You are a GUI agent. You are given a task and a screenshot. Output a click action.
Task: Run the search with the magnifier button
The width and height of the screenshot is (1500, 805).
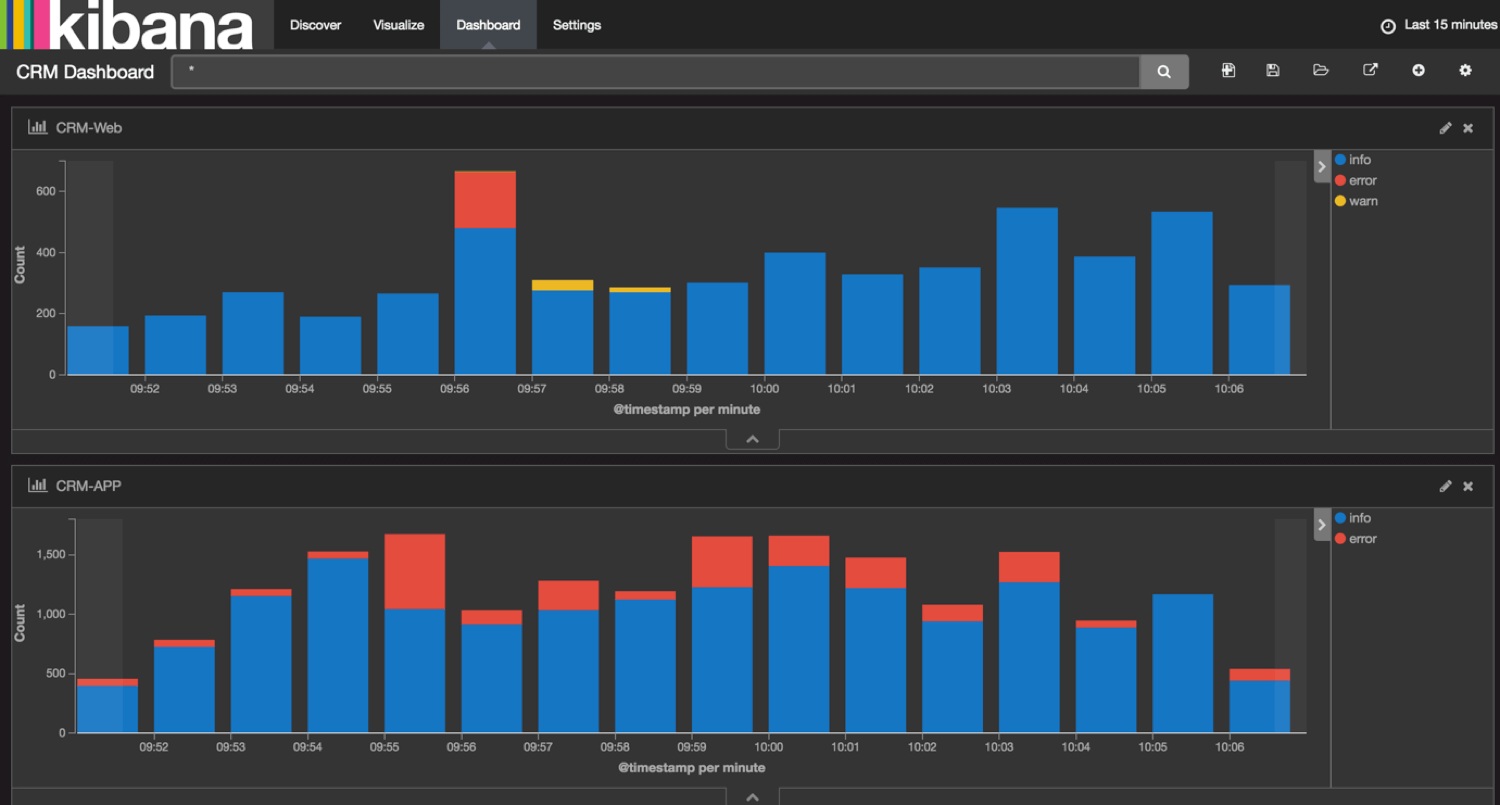coord(1164,71)
